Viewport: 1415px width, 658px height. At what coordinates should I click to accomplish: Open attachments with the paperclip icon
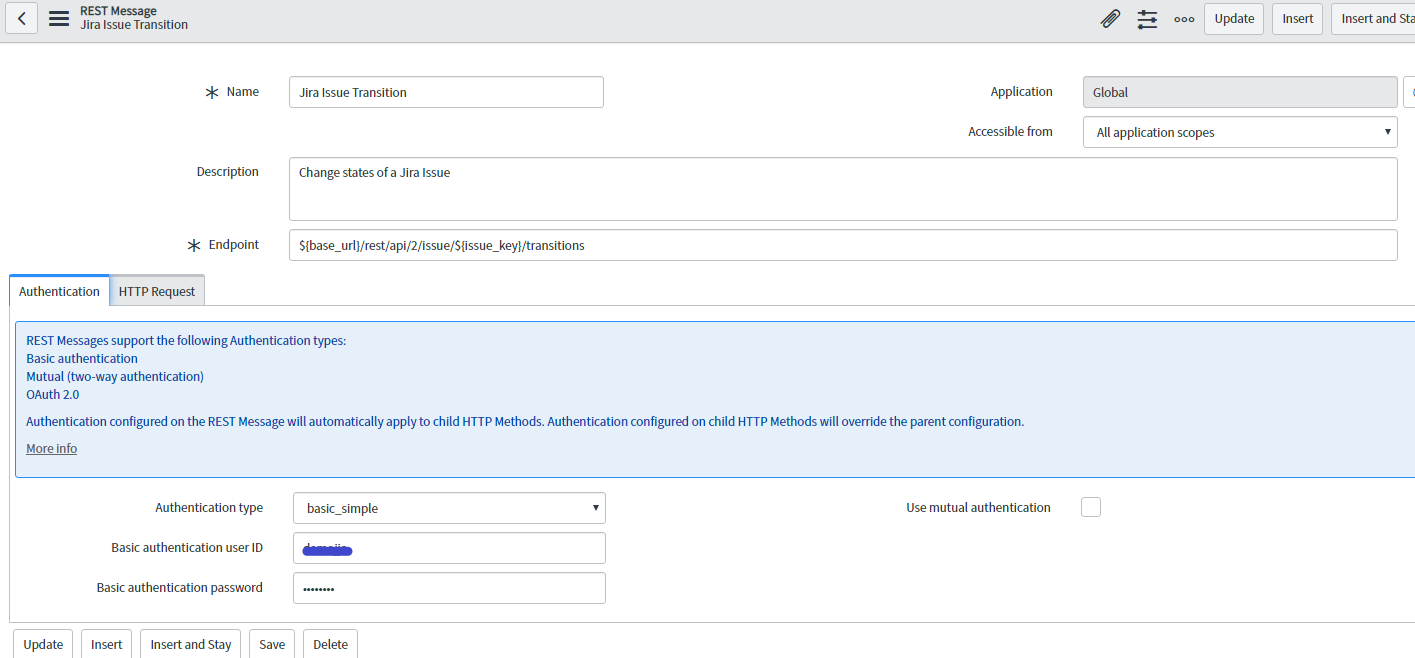tap(1110, 18)
